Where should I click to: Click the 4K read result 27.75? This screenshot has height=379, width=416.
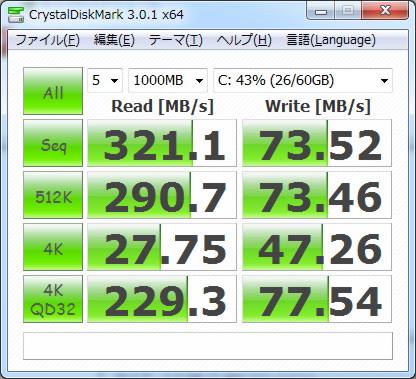[x=162, y=247]
